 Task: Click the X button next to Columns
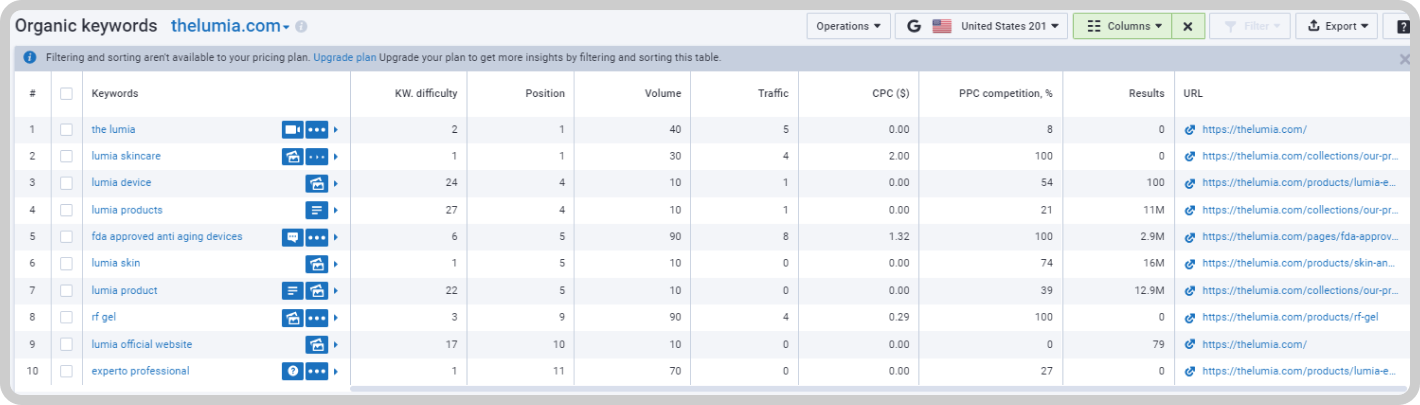1187,26
